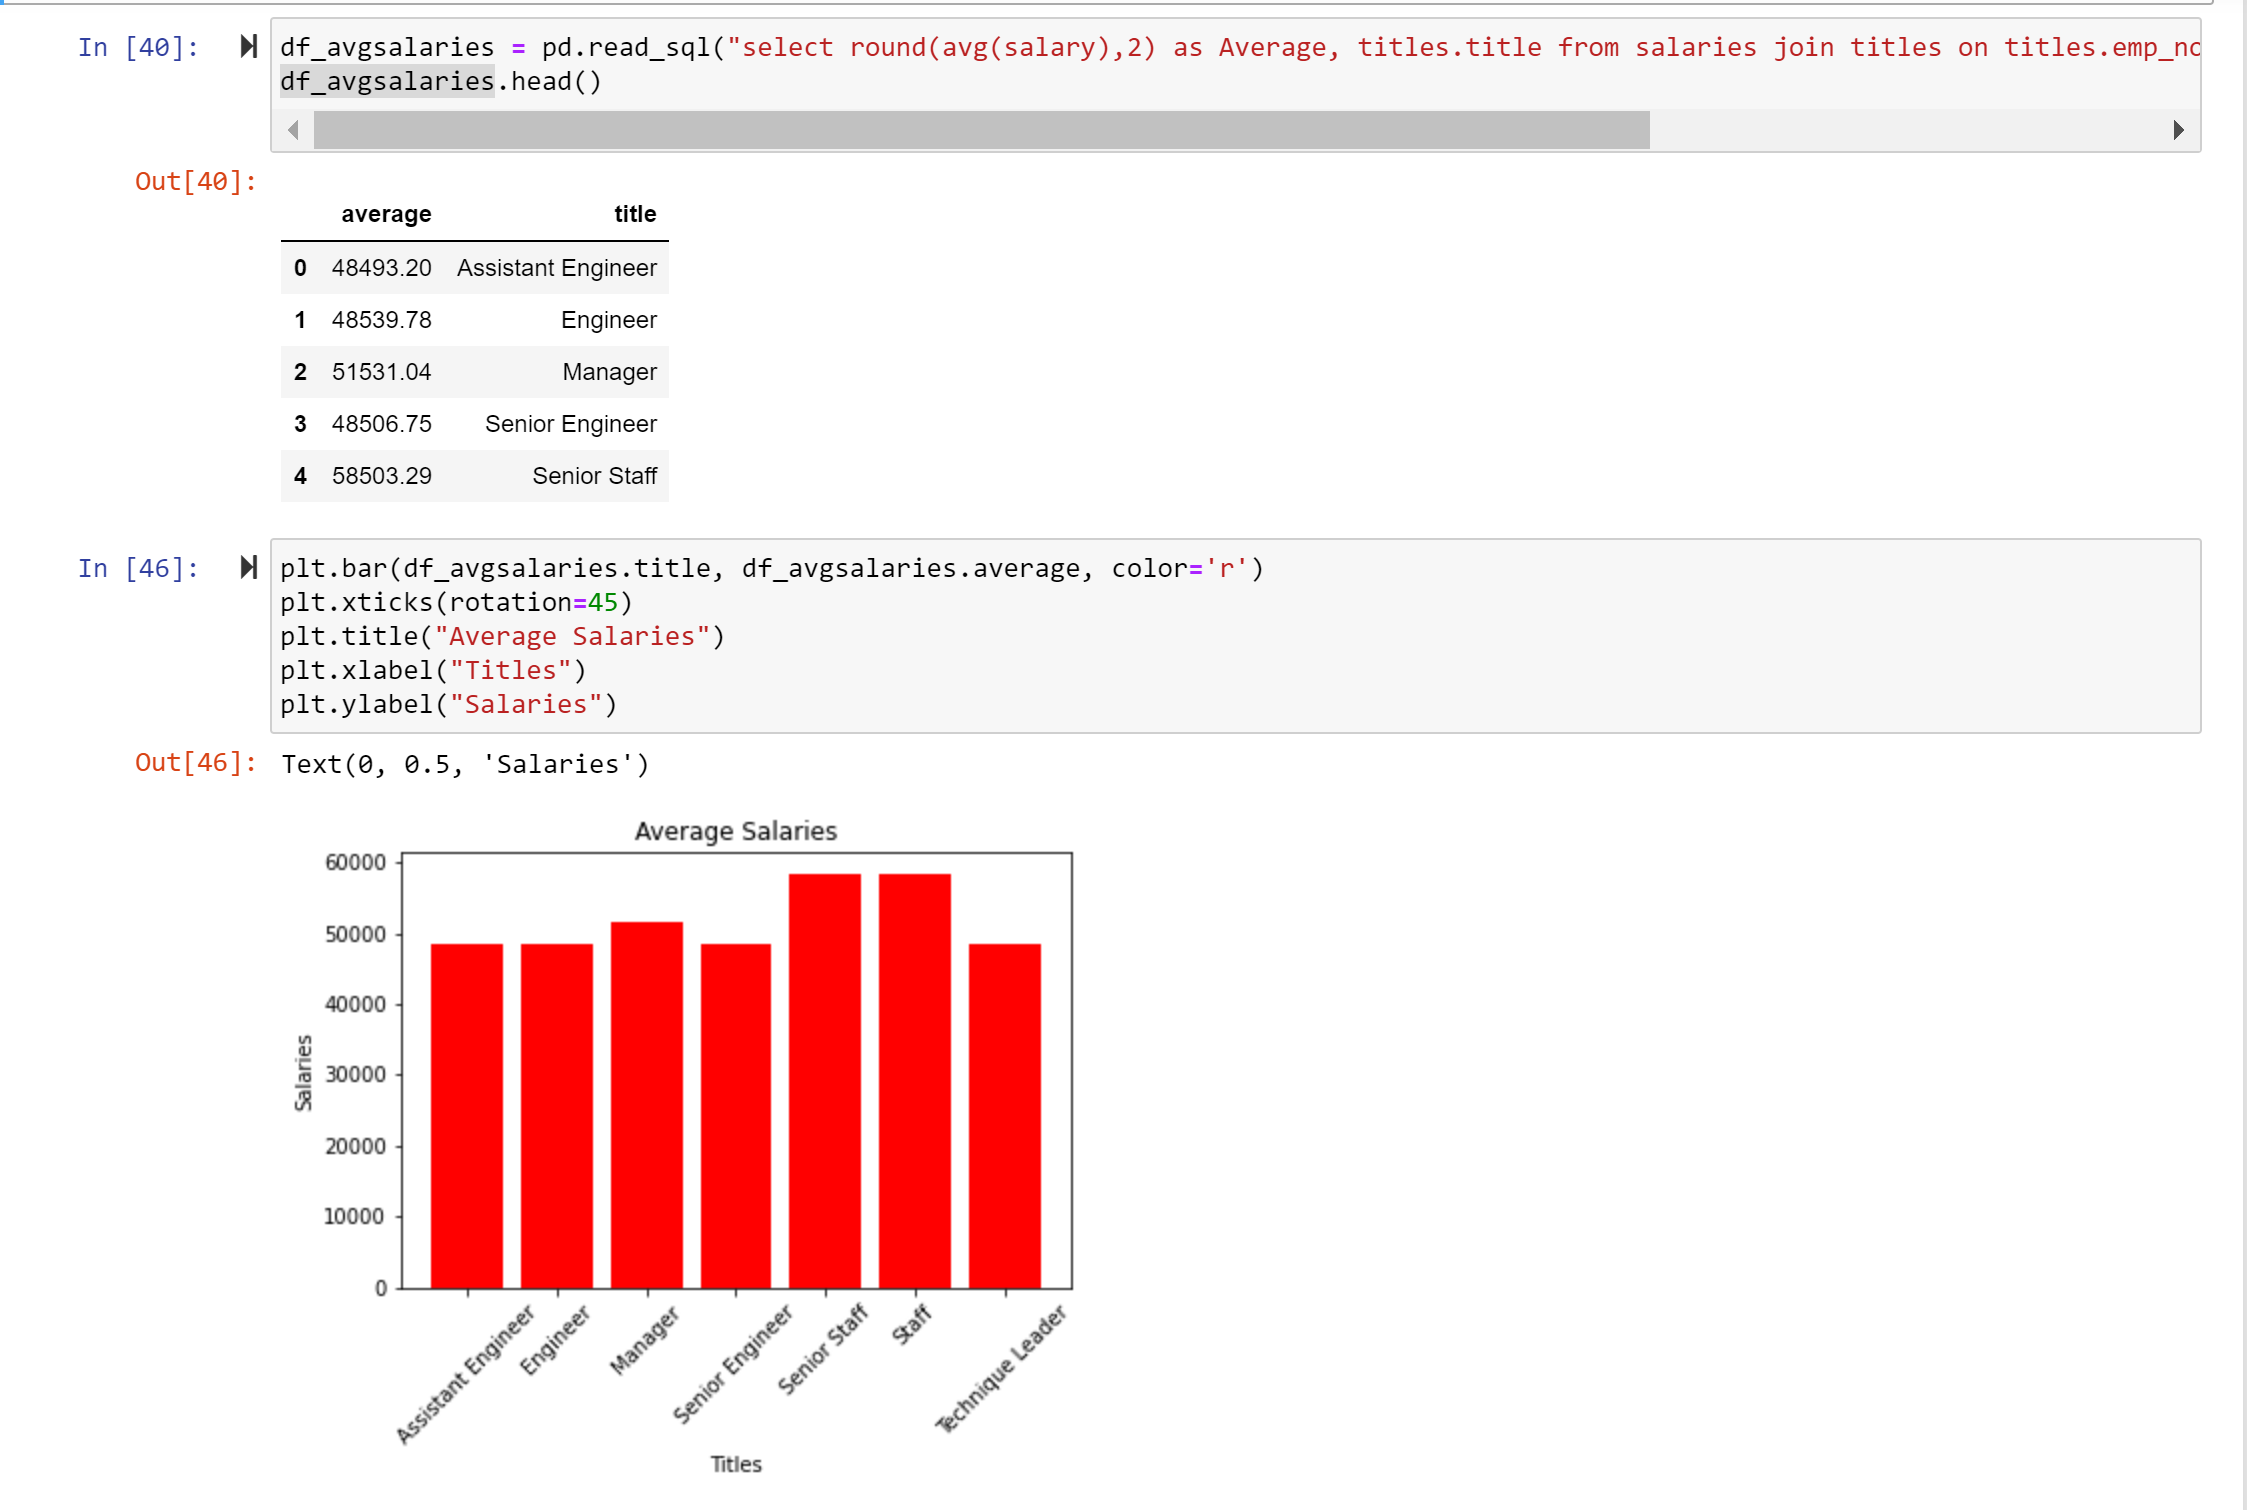Click the Out[46] output prompt area
The image size is (2247, 1510).
point(196,763)
